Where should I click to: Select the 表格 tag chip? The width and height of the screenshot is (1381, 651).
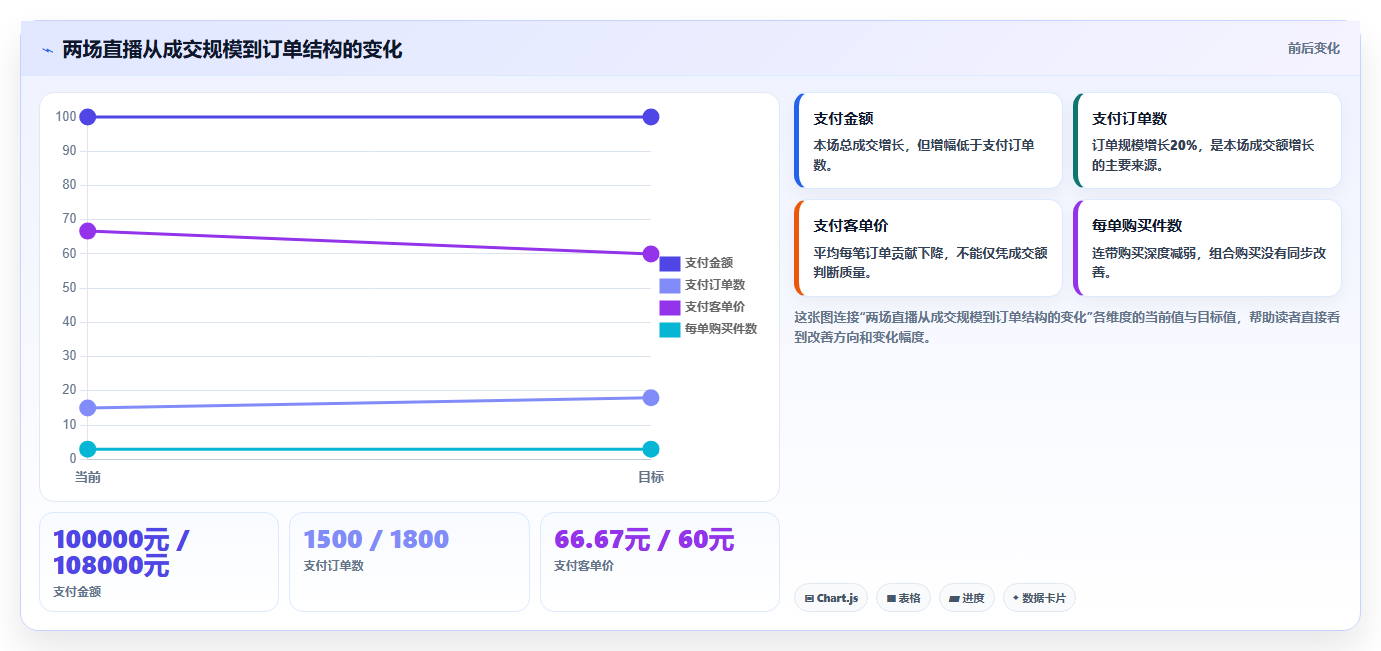pyautogui.click(x=903, y=598)
